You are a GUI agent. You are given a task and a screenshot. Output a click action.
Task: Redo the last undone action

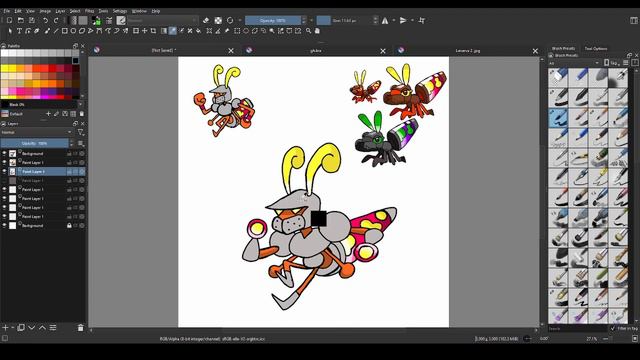56,20
